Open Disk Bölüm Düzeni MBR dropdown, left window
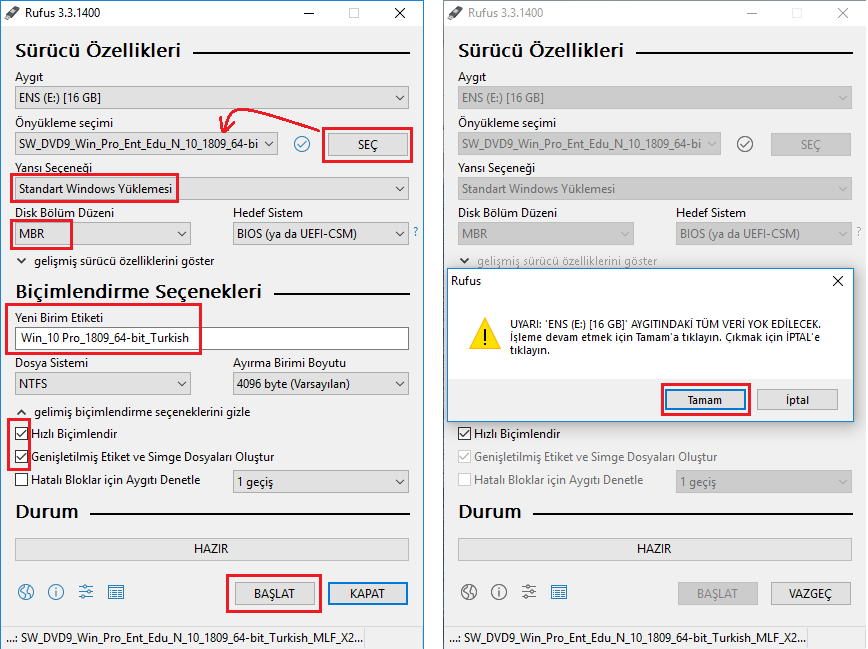868x649 pixels. [103, 234]
